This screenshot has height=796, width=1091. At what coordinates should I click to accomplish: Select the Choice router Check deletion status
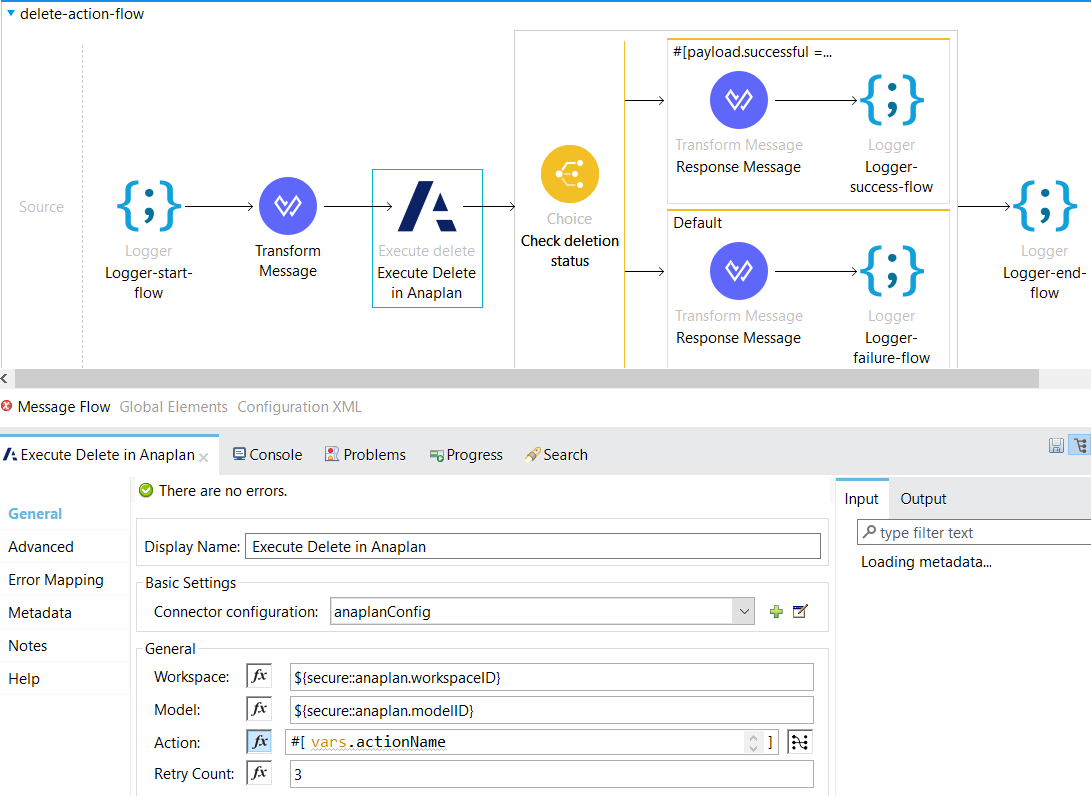570,174
